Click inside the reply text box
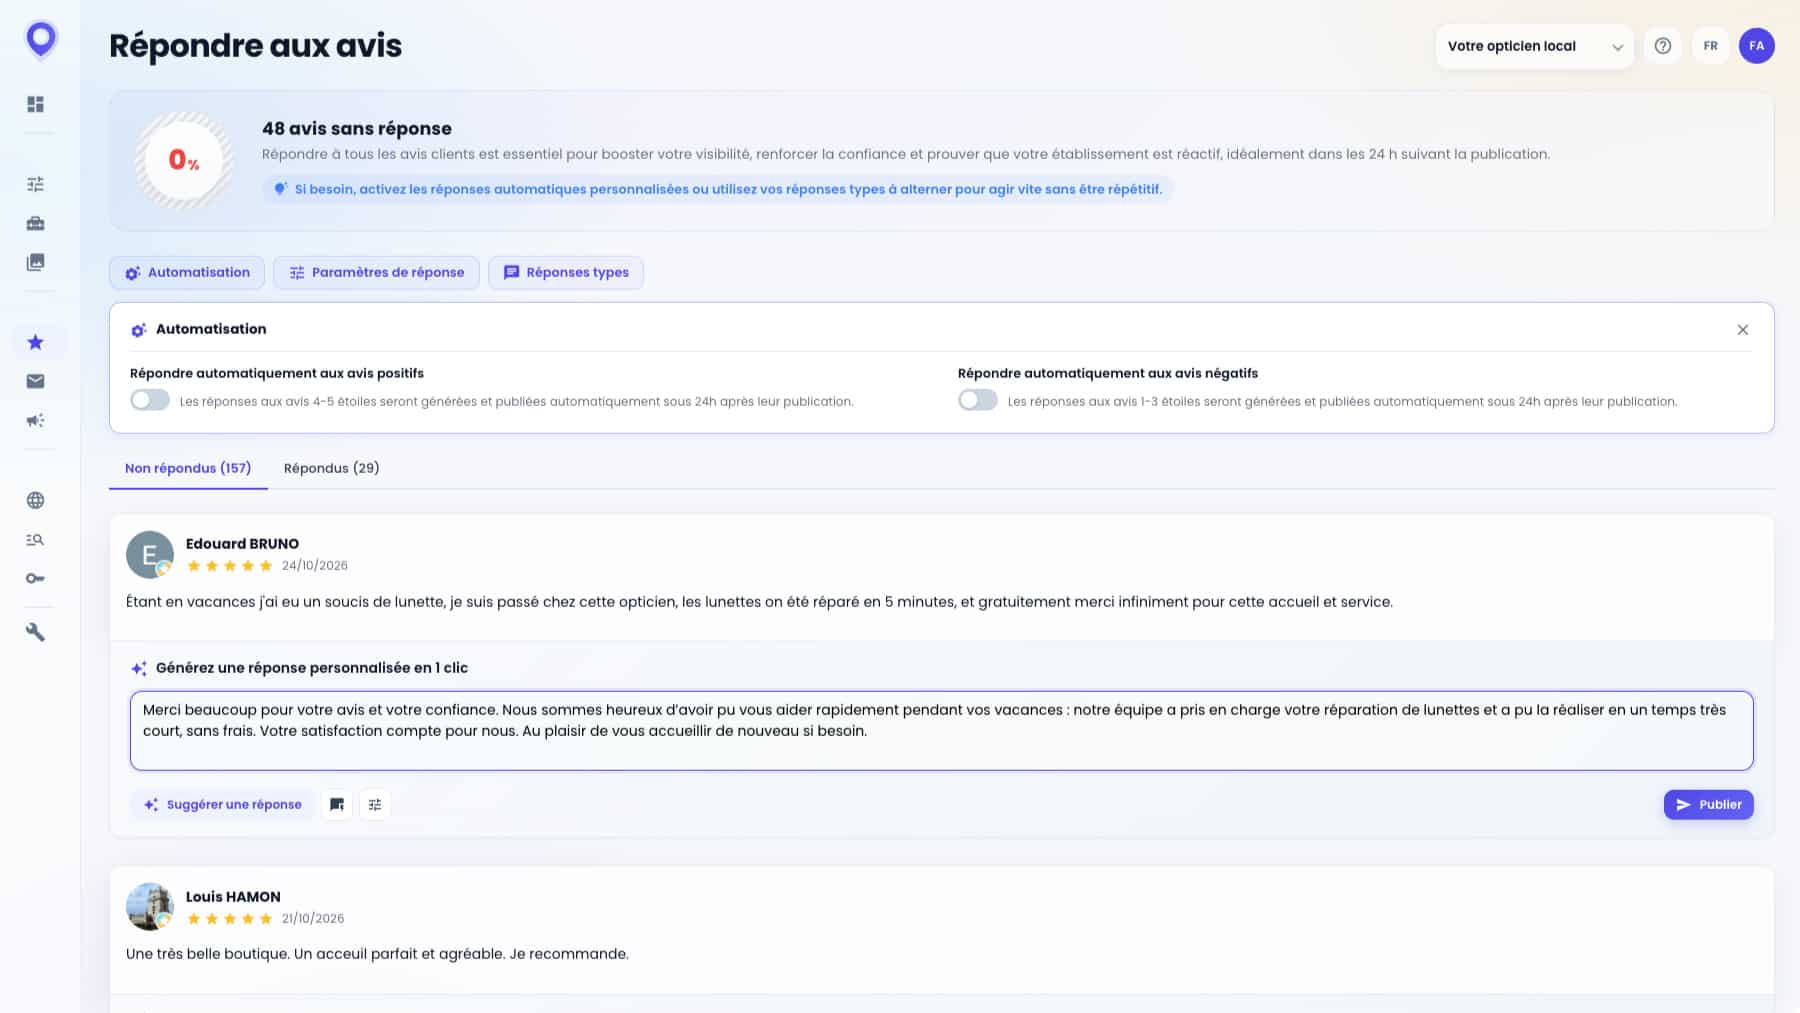 [942, 731]
